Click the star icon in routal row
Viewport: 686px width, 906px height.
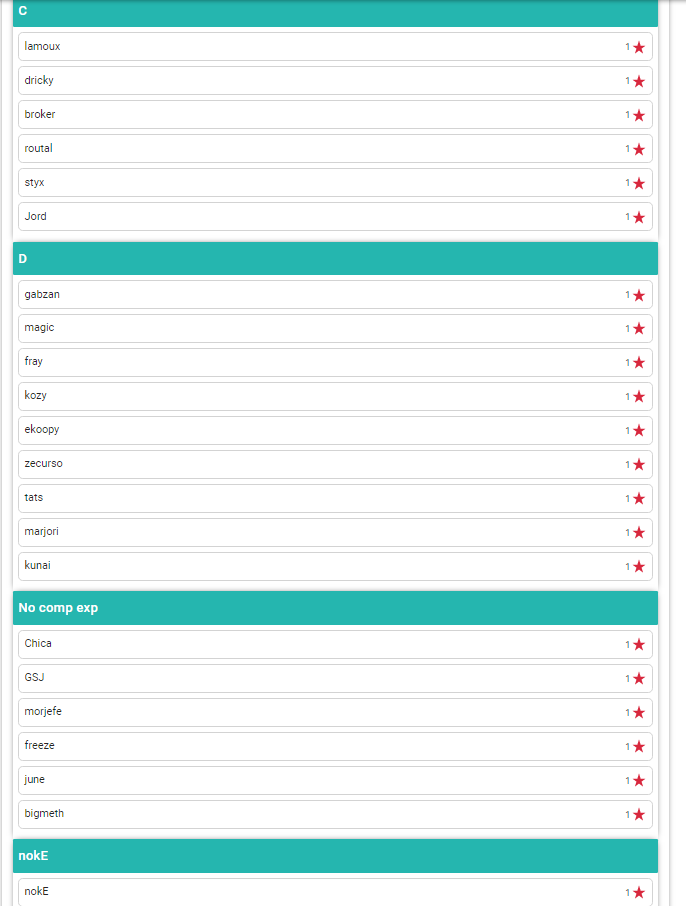[x=639, y=150]
